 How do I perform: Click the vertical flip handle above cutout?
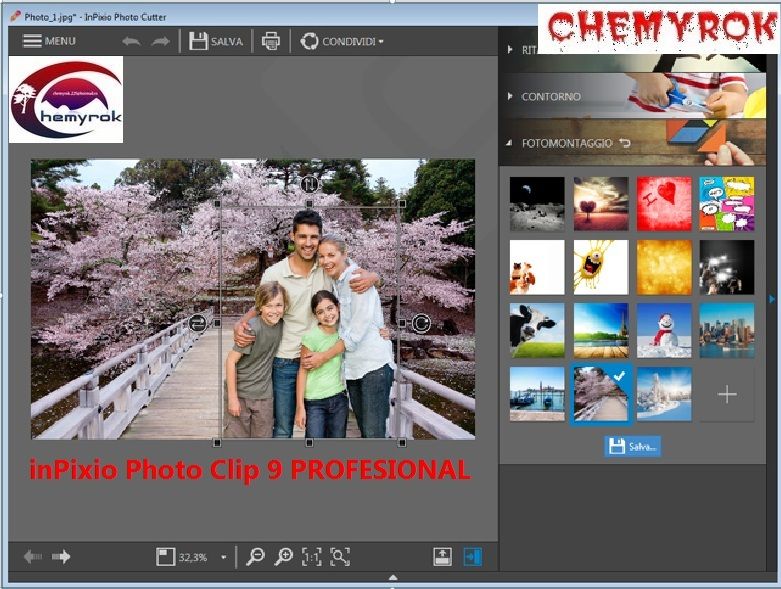click(x=309, y=185)
